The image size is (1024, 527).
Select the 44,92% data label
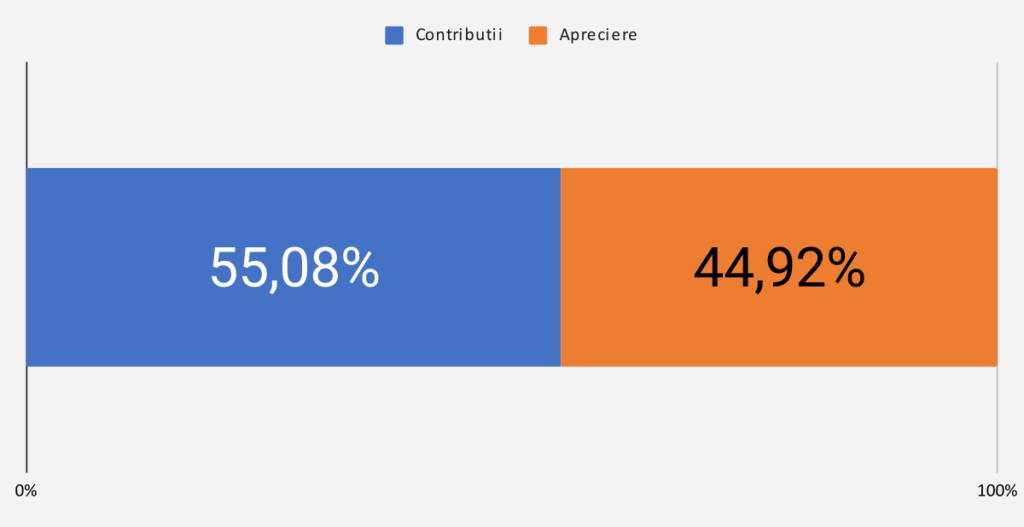point(779,268)
